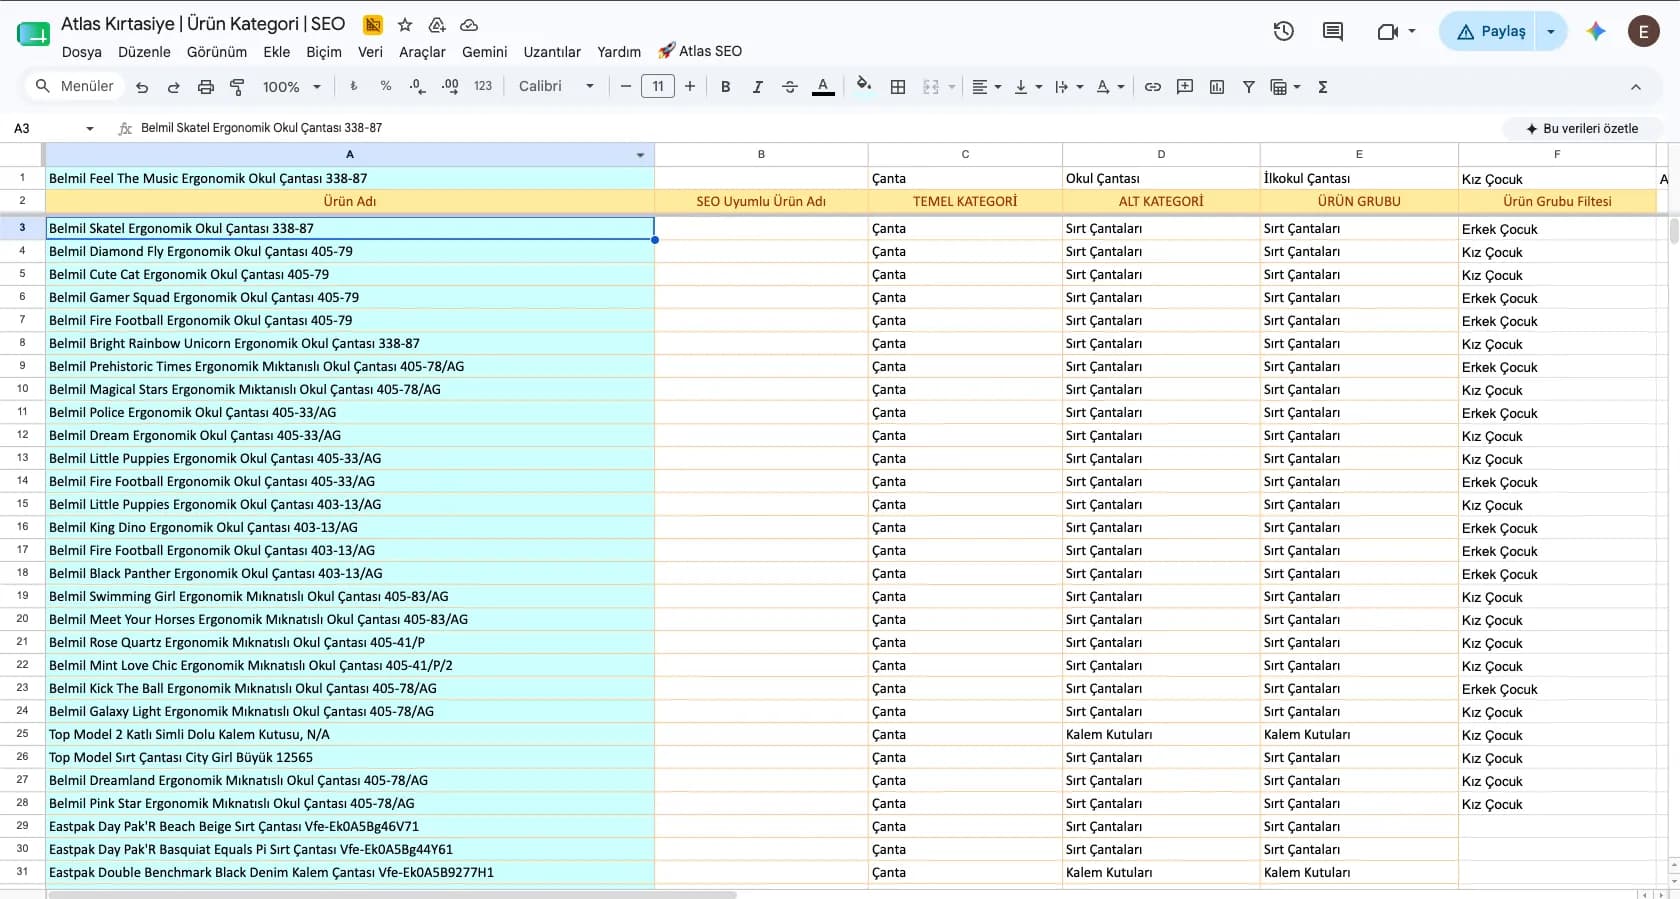Increase font size with plus

click(690, 87)
